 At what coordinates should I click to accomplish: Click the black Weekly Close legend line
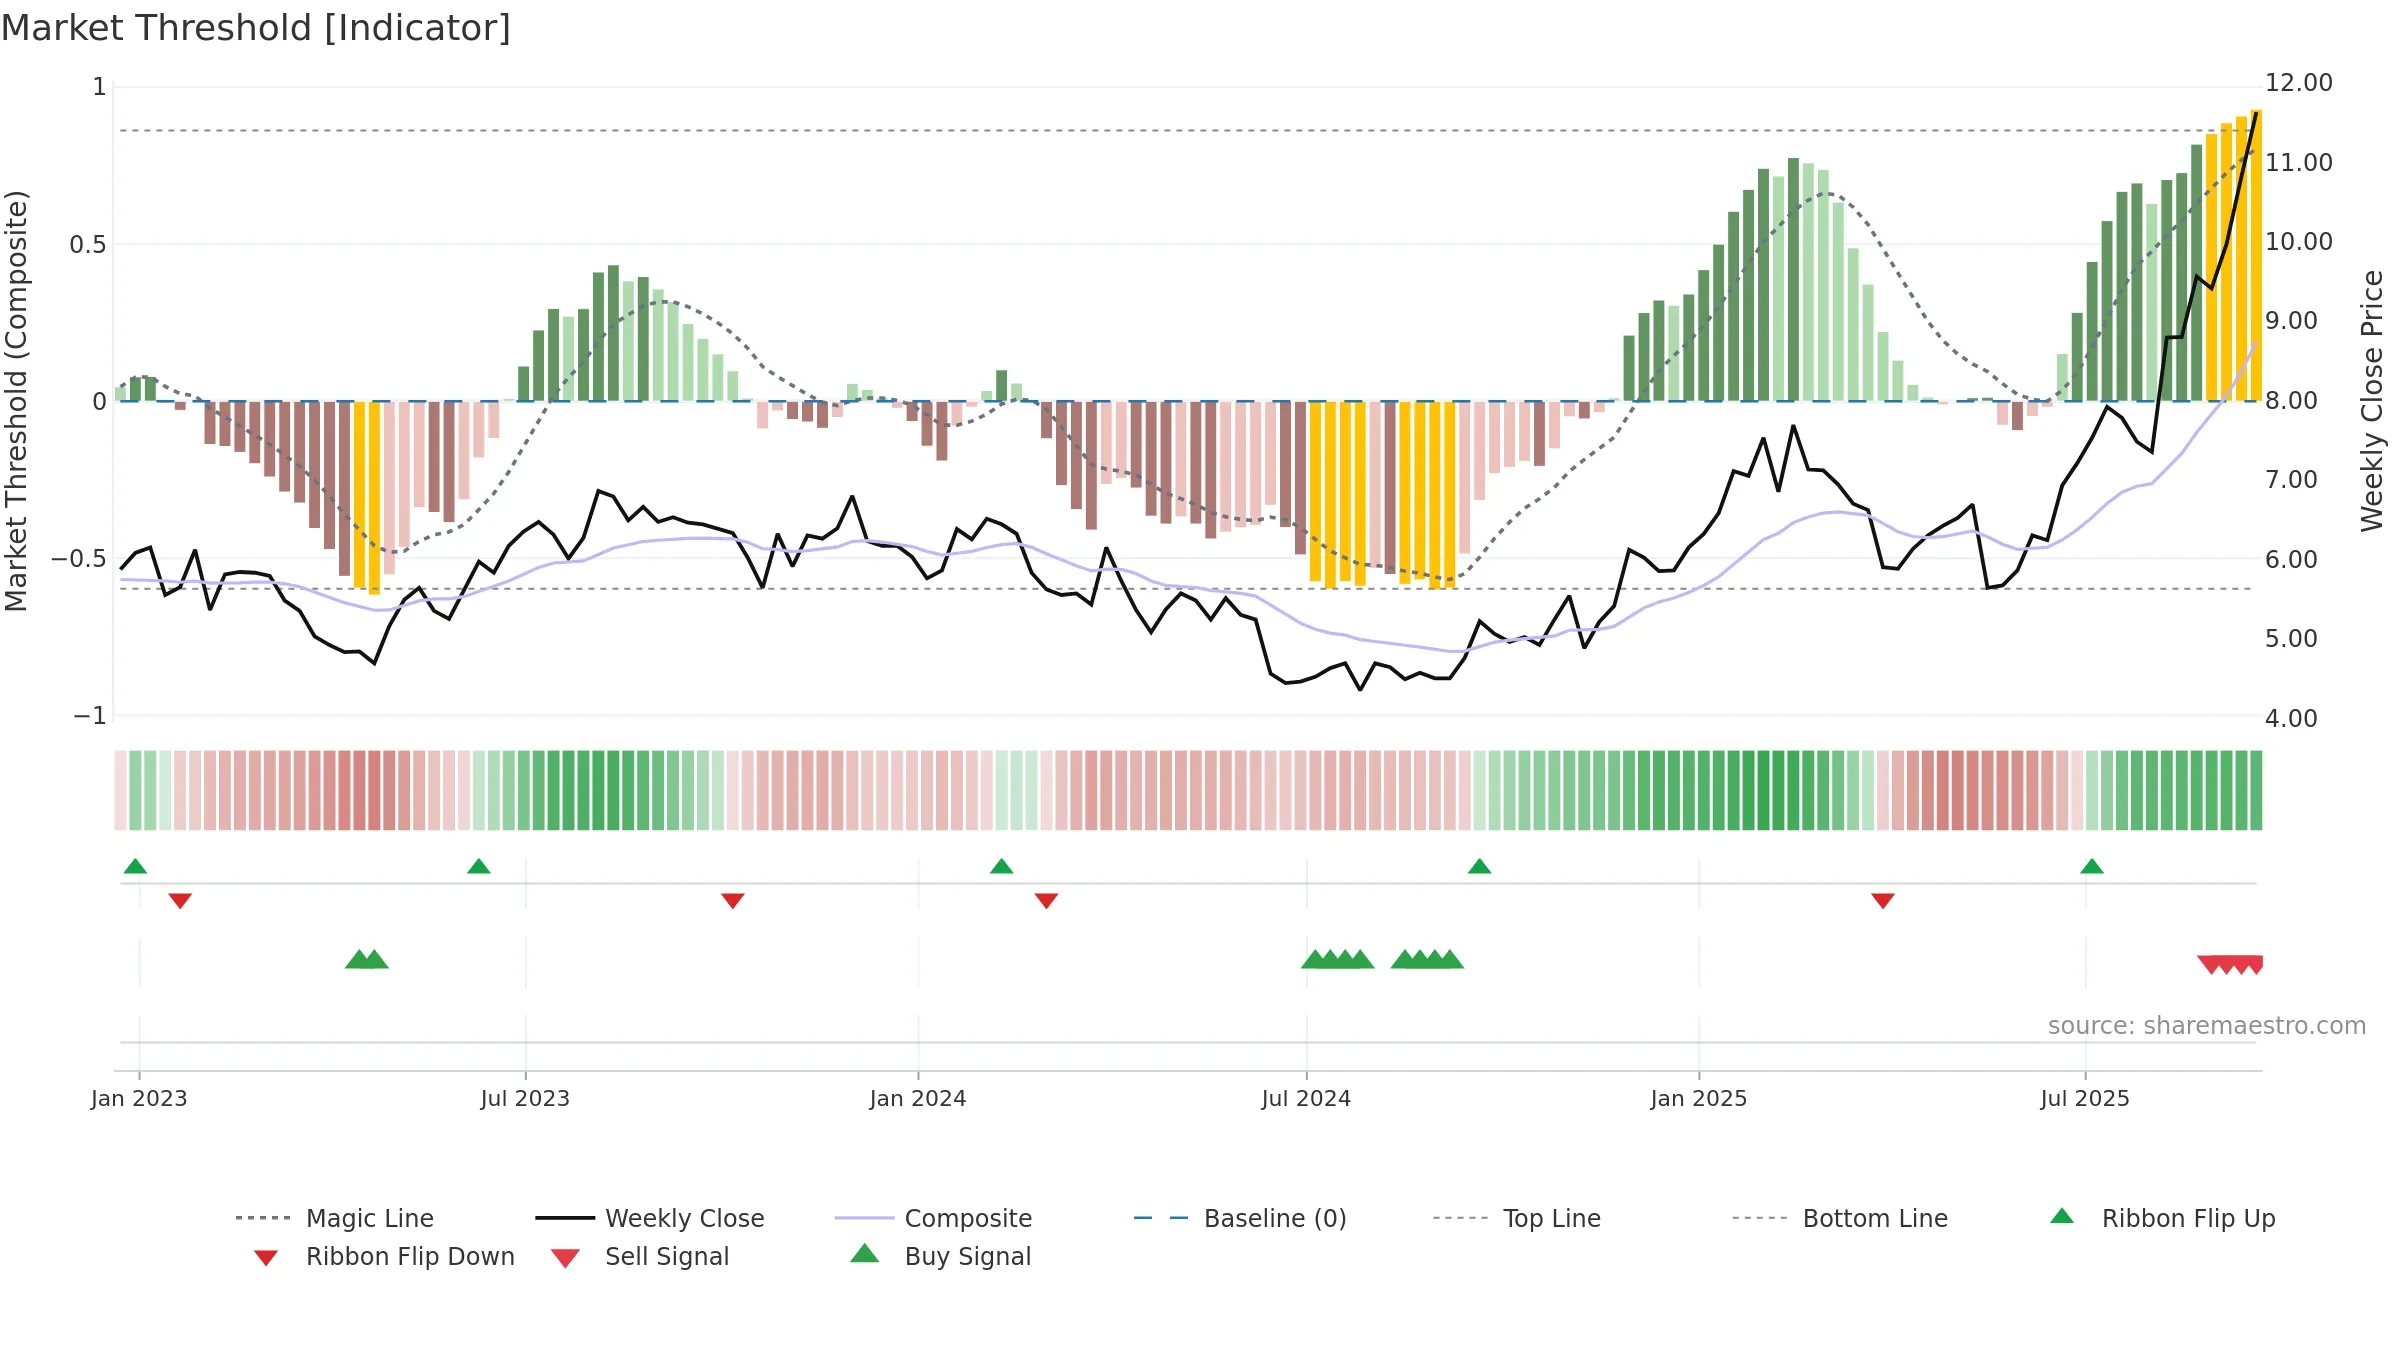pos(565,1218)
